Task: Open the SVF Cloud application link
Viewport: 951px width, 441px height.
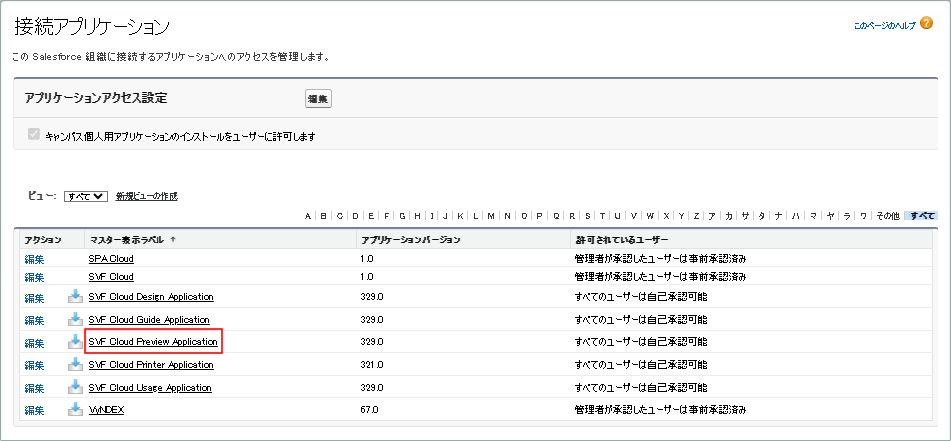Action: [x=111, y=277]
